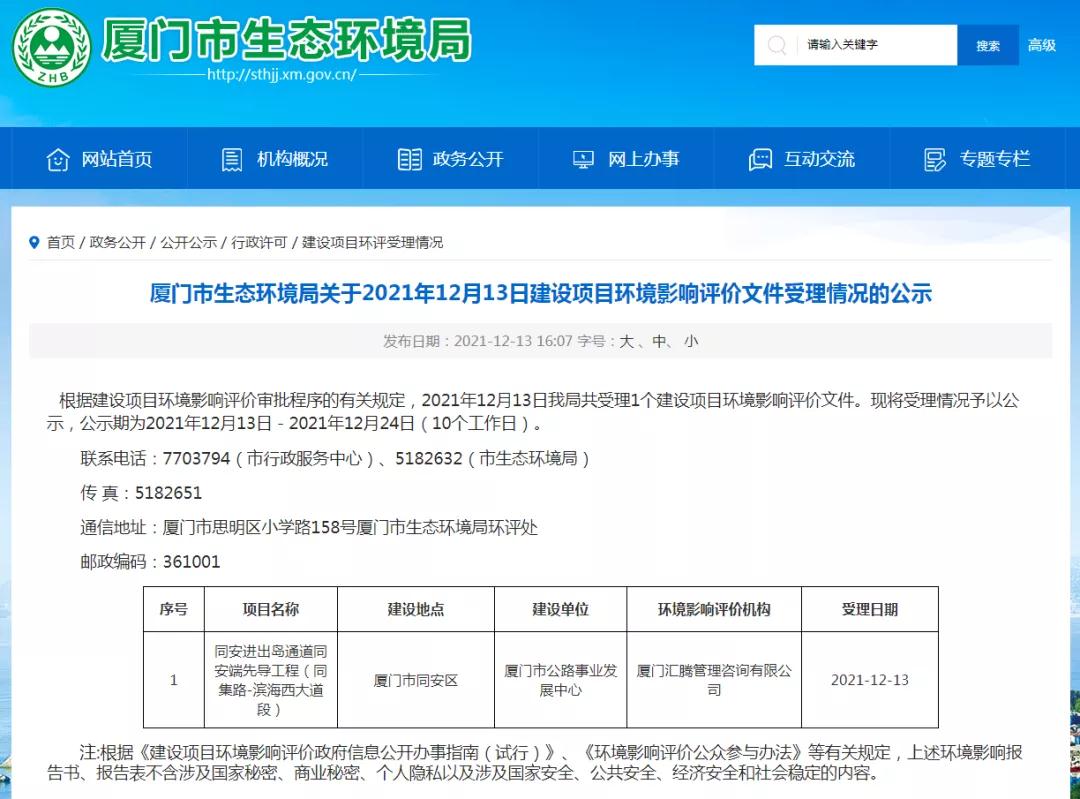
Task: Click the location pin breadcrumb icon
Action: [x=36, y=242]
